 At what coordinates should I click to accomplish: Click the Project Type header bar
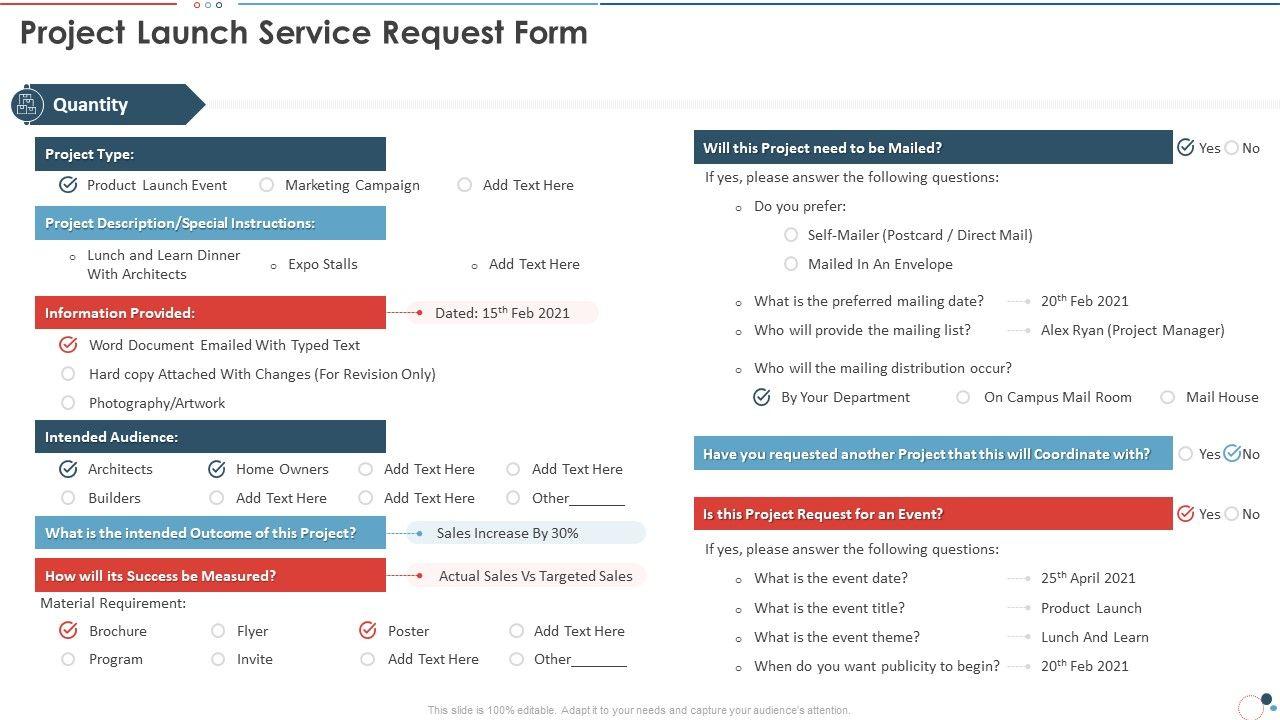pyautogui.click(x=210, y=154)
